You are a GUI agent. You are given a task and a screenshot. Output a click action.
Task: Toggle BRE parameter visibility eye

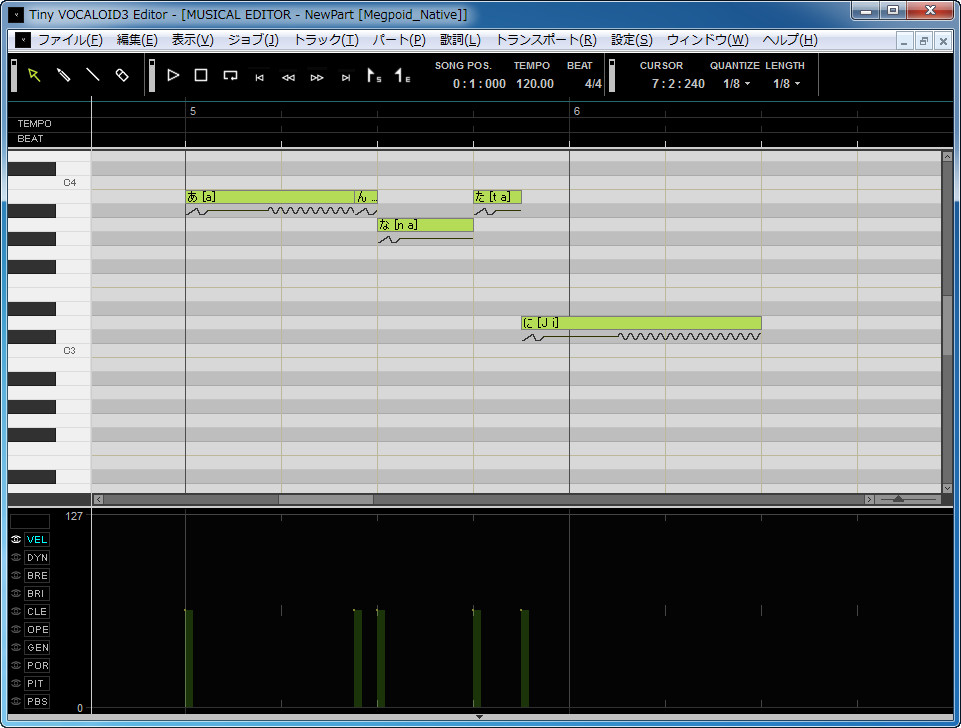(x=16, y=575)
